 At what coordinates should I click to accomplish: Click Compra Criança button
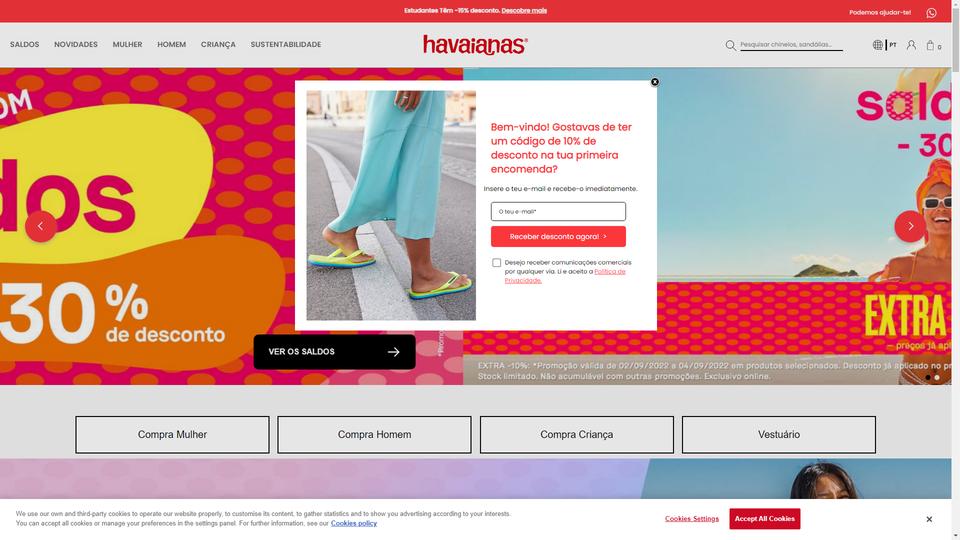click(x=577, y=435)
